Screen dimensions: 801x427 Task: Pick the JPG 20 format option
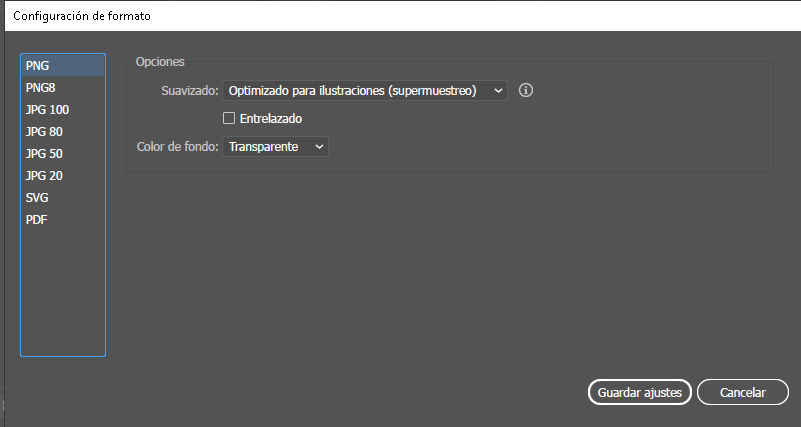(63, 176)
